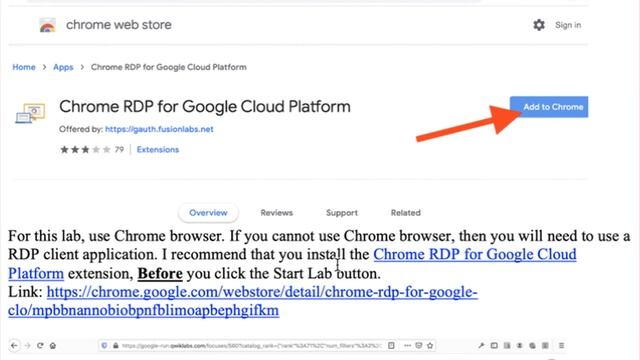Open the browser hamburger menu
The height and width of the screenshot is (360, 640).
click(561, 345)
